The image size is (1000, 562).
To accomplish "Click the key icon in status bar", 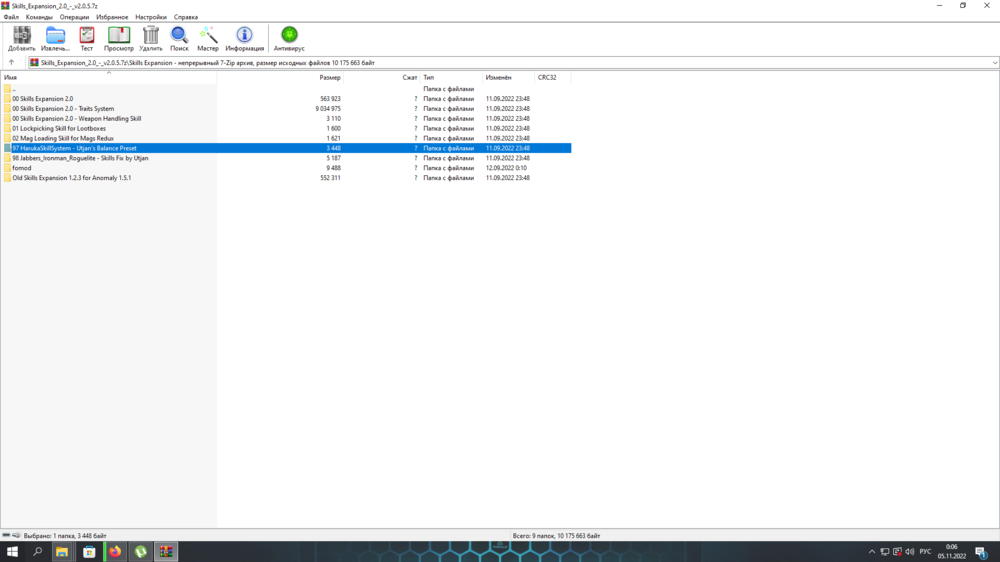I will tap(16, 536).
